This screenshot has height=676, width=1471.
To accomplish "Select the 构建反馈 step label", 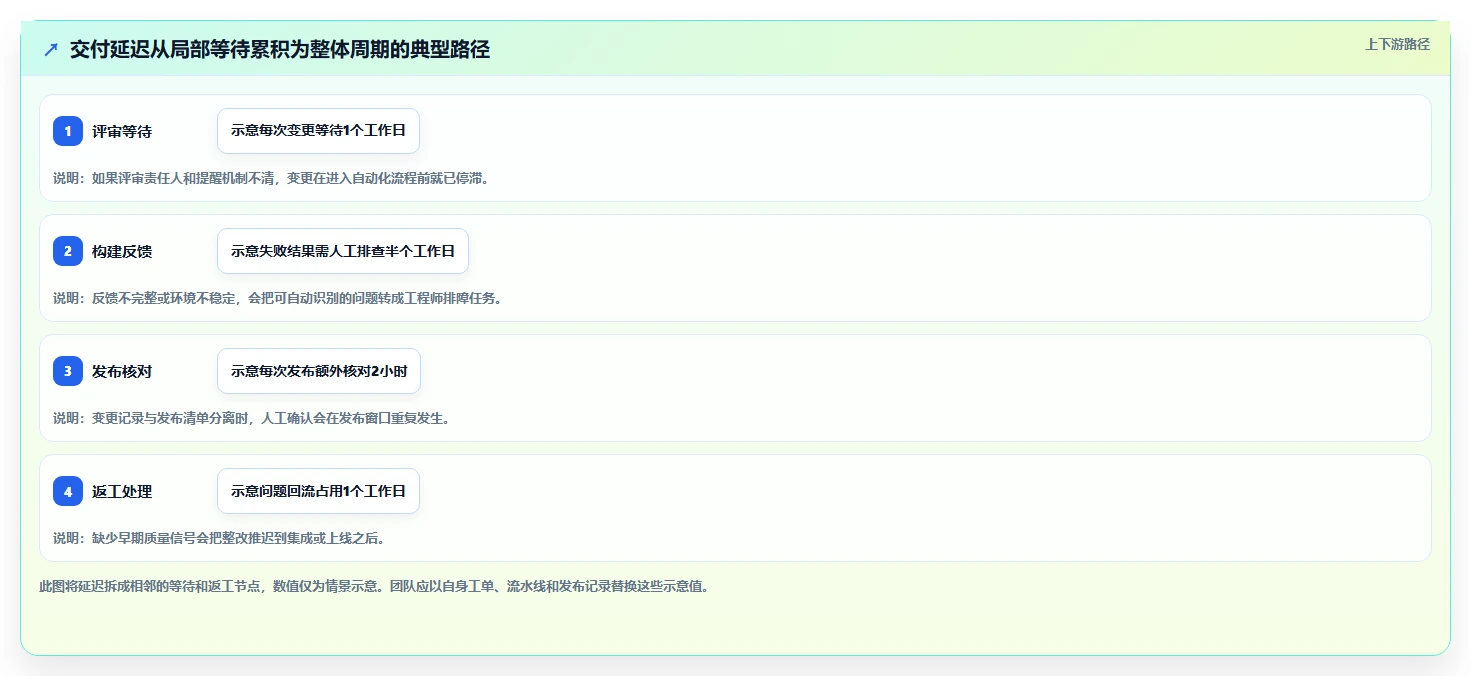I will 122,251.
